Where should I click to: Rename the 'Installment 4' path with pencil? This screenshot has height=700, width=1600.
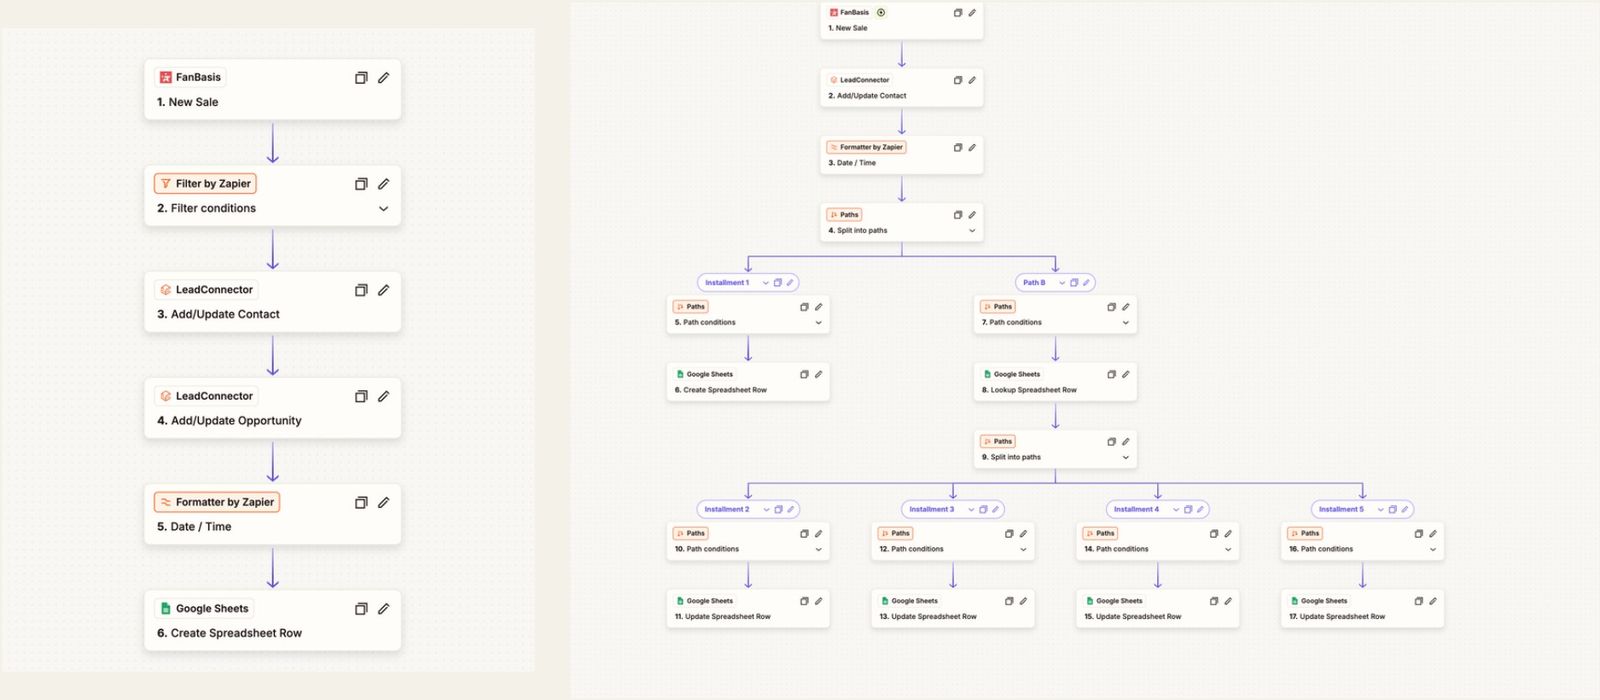[x=1200, y=510]
